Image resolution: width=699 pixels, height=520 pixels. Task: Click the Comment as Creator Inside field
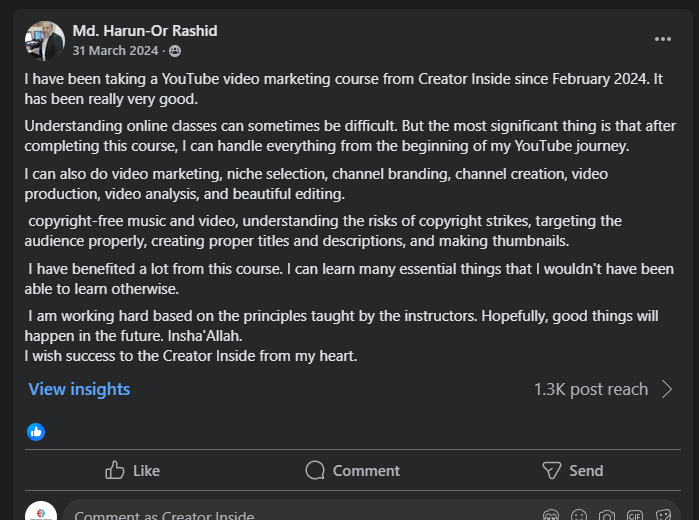300,516
